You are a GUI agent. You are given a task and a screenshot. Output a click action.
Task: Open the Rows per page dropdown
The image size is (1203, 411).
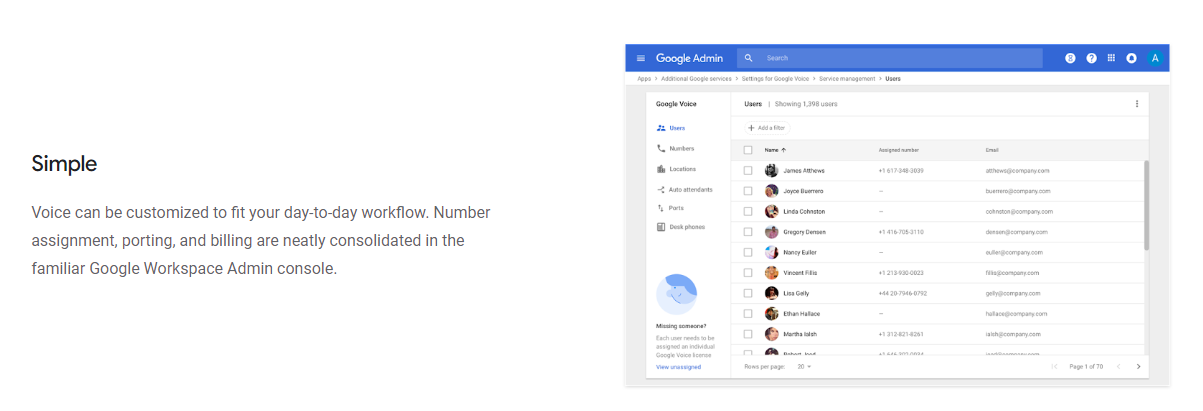[804, 367]
